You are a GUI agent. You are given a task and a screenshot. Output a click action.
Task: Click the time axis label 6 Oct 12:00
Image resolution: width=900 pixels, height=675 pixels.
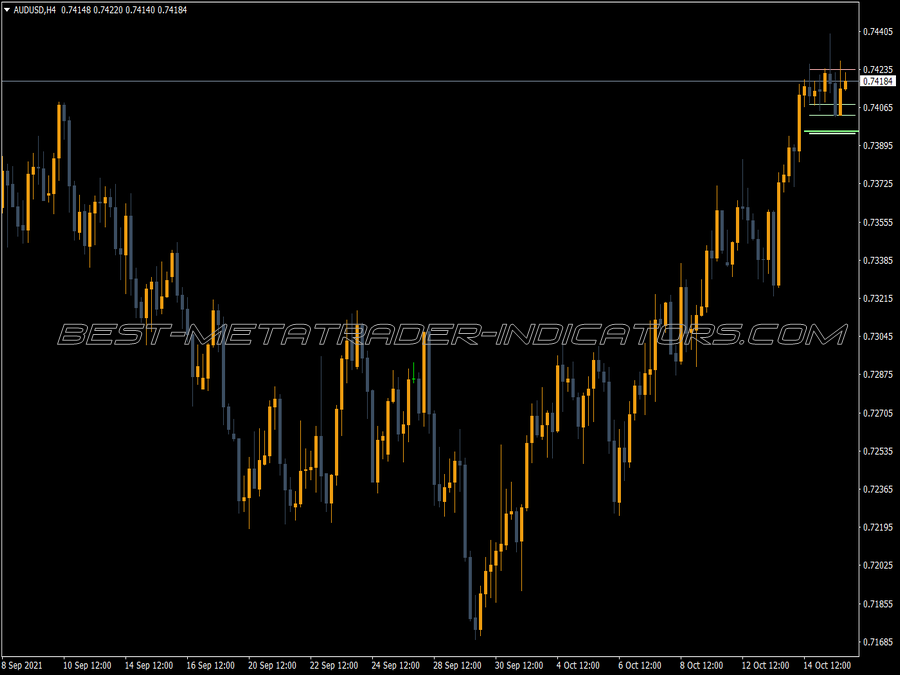[x=639, y=665]
